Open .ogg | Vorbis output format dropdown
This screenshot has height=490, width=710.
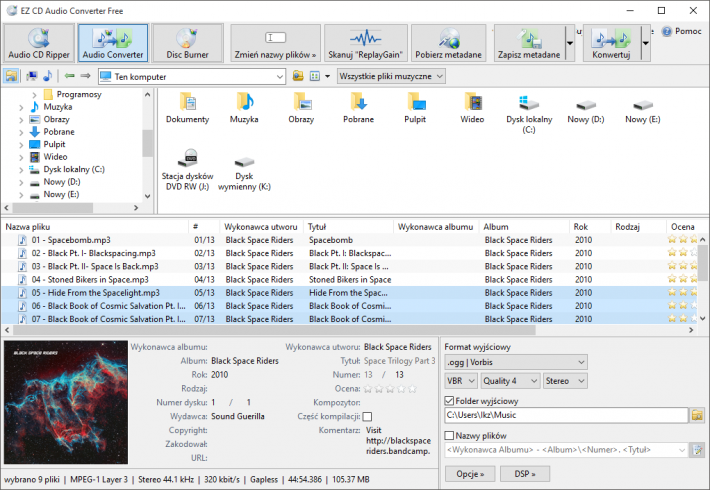coord(516,362)
